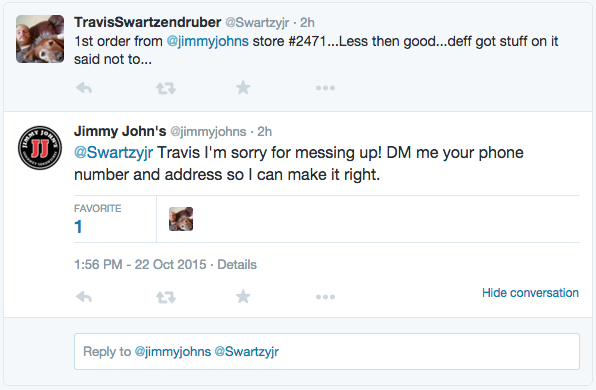Screen dimensions: 596x390
Task: Retweet Travis Swartzendruber's tweet
Action: (166, 88)
